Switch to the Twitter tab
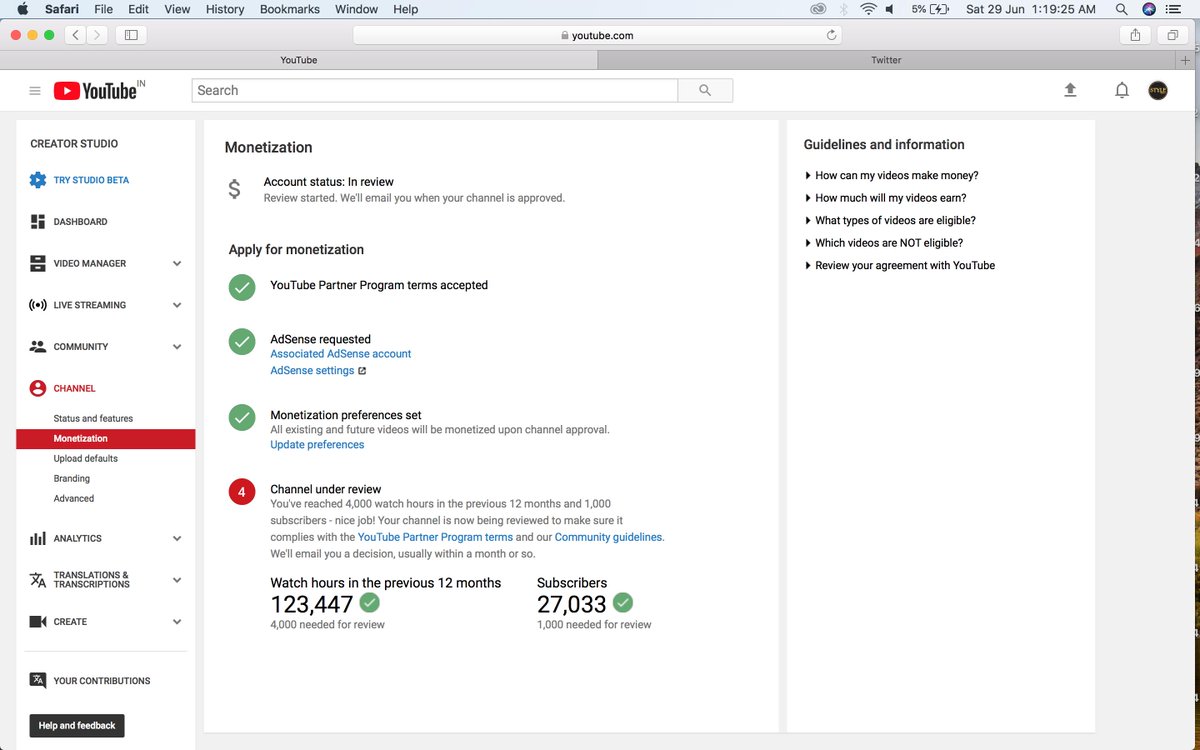The height and width of the screenshot is (750, 1200). click(887, 60)
